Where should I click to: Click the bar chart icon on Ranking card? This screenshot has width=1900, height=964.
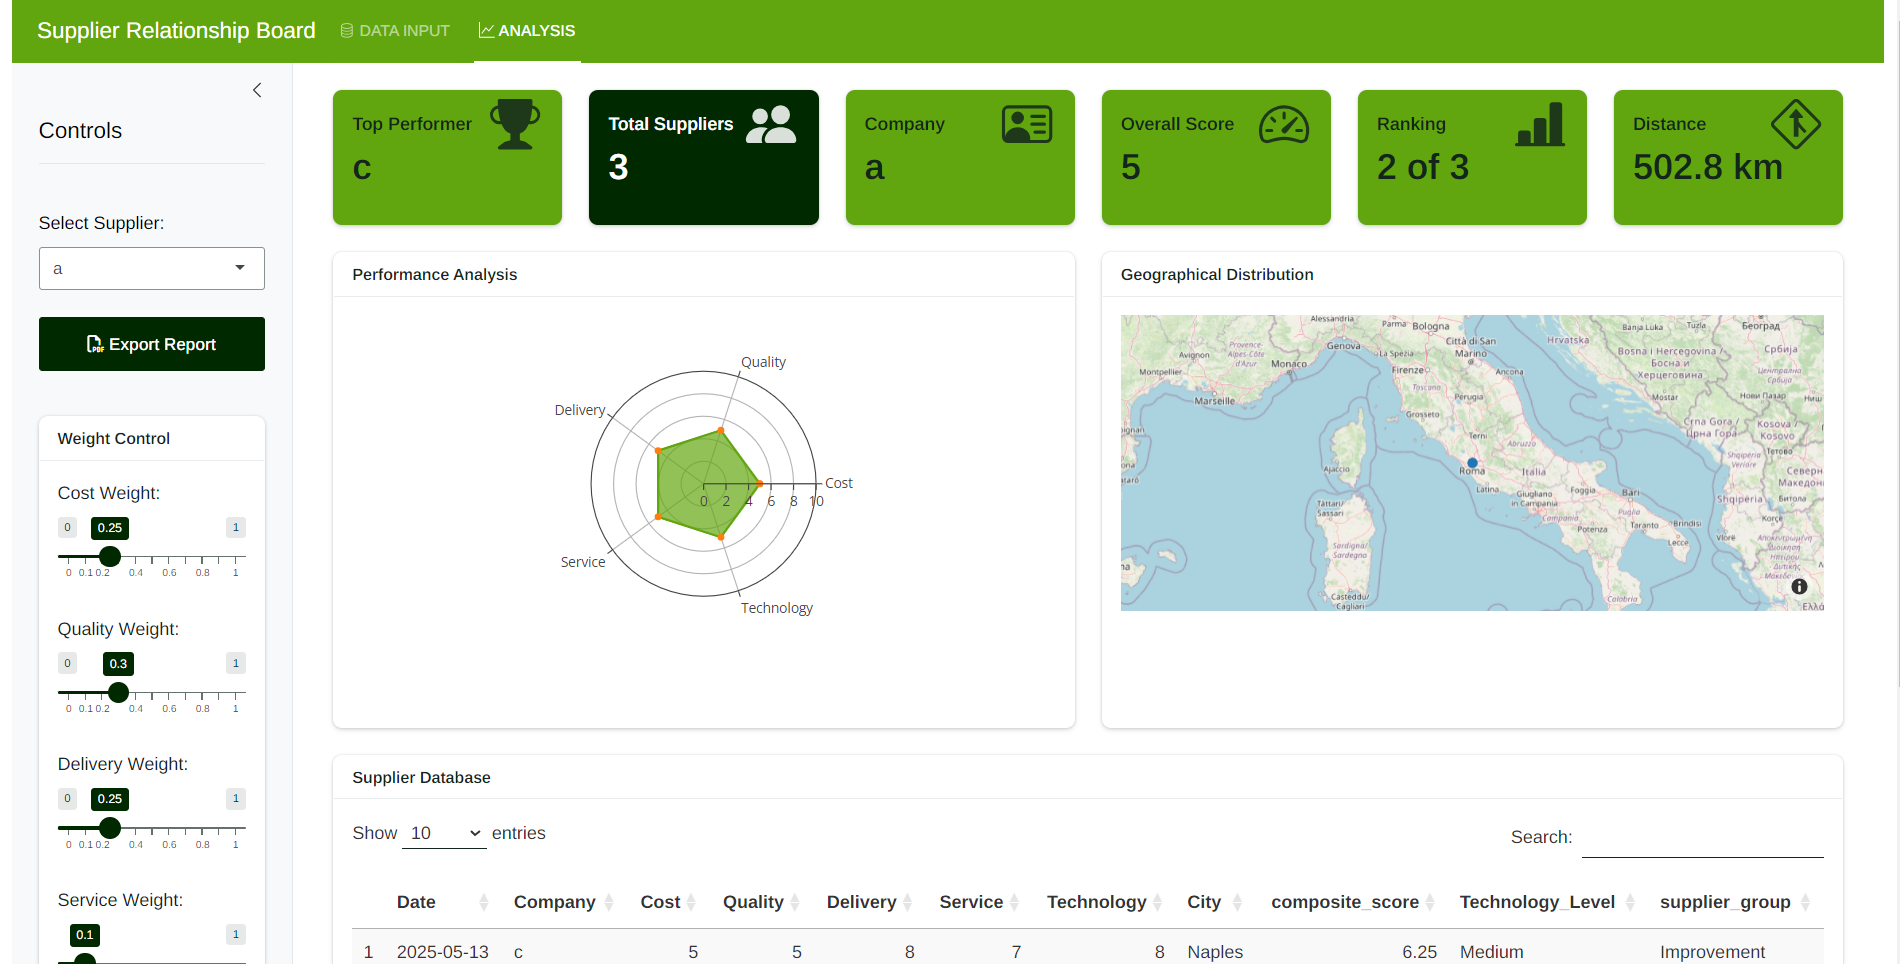(x=1540, y=124)
